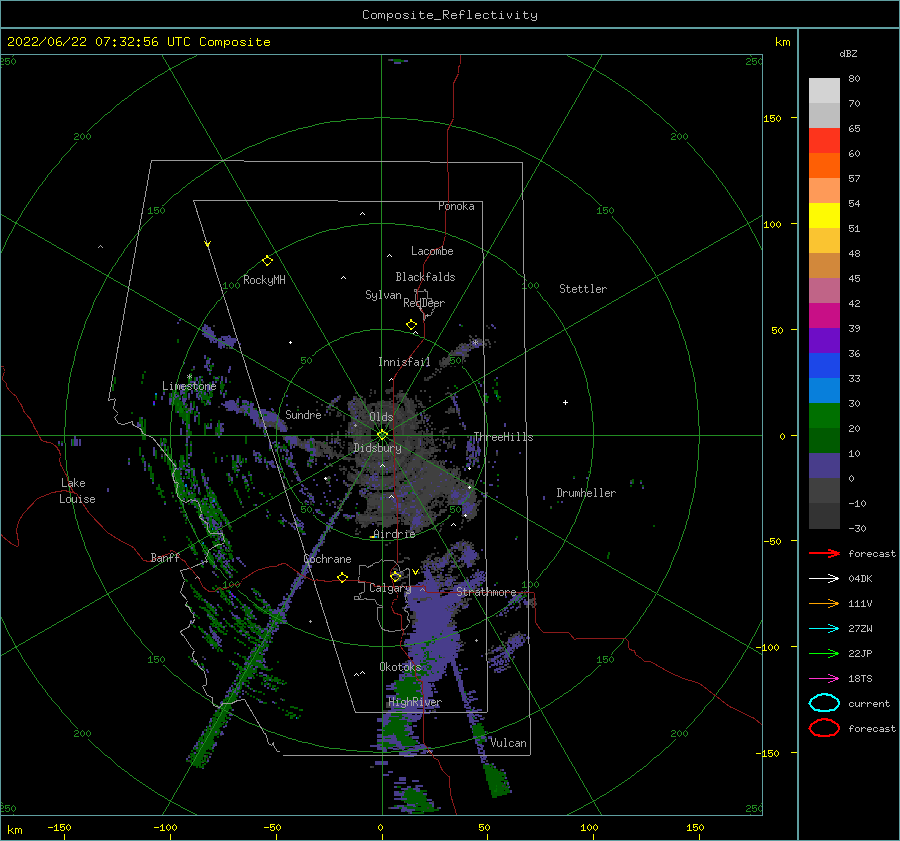Click the yellow diamond marker near RockyMH

click(267, 261)
